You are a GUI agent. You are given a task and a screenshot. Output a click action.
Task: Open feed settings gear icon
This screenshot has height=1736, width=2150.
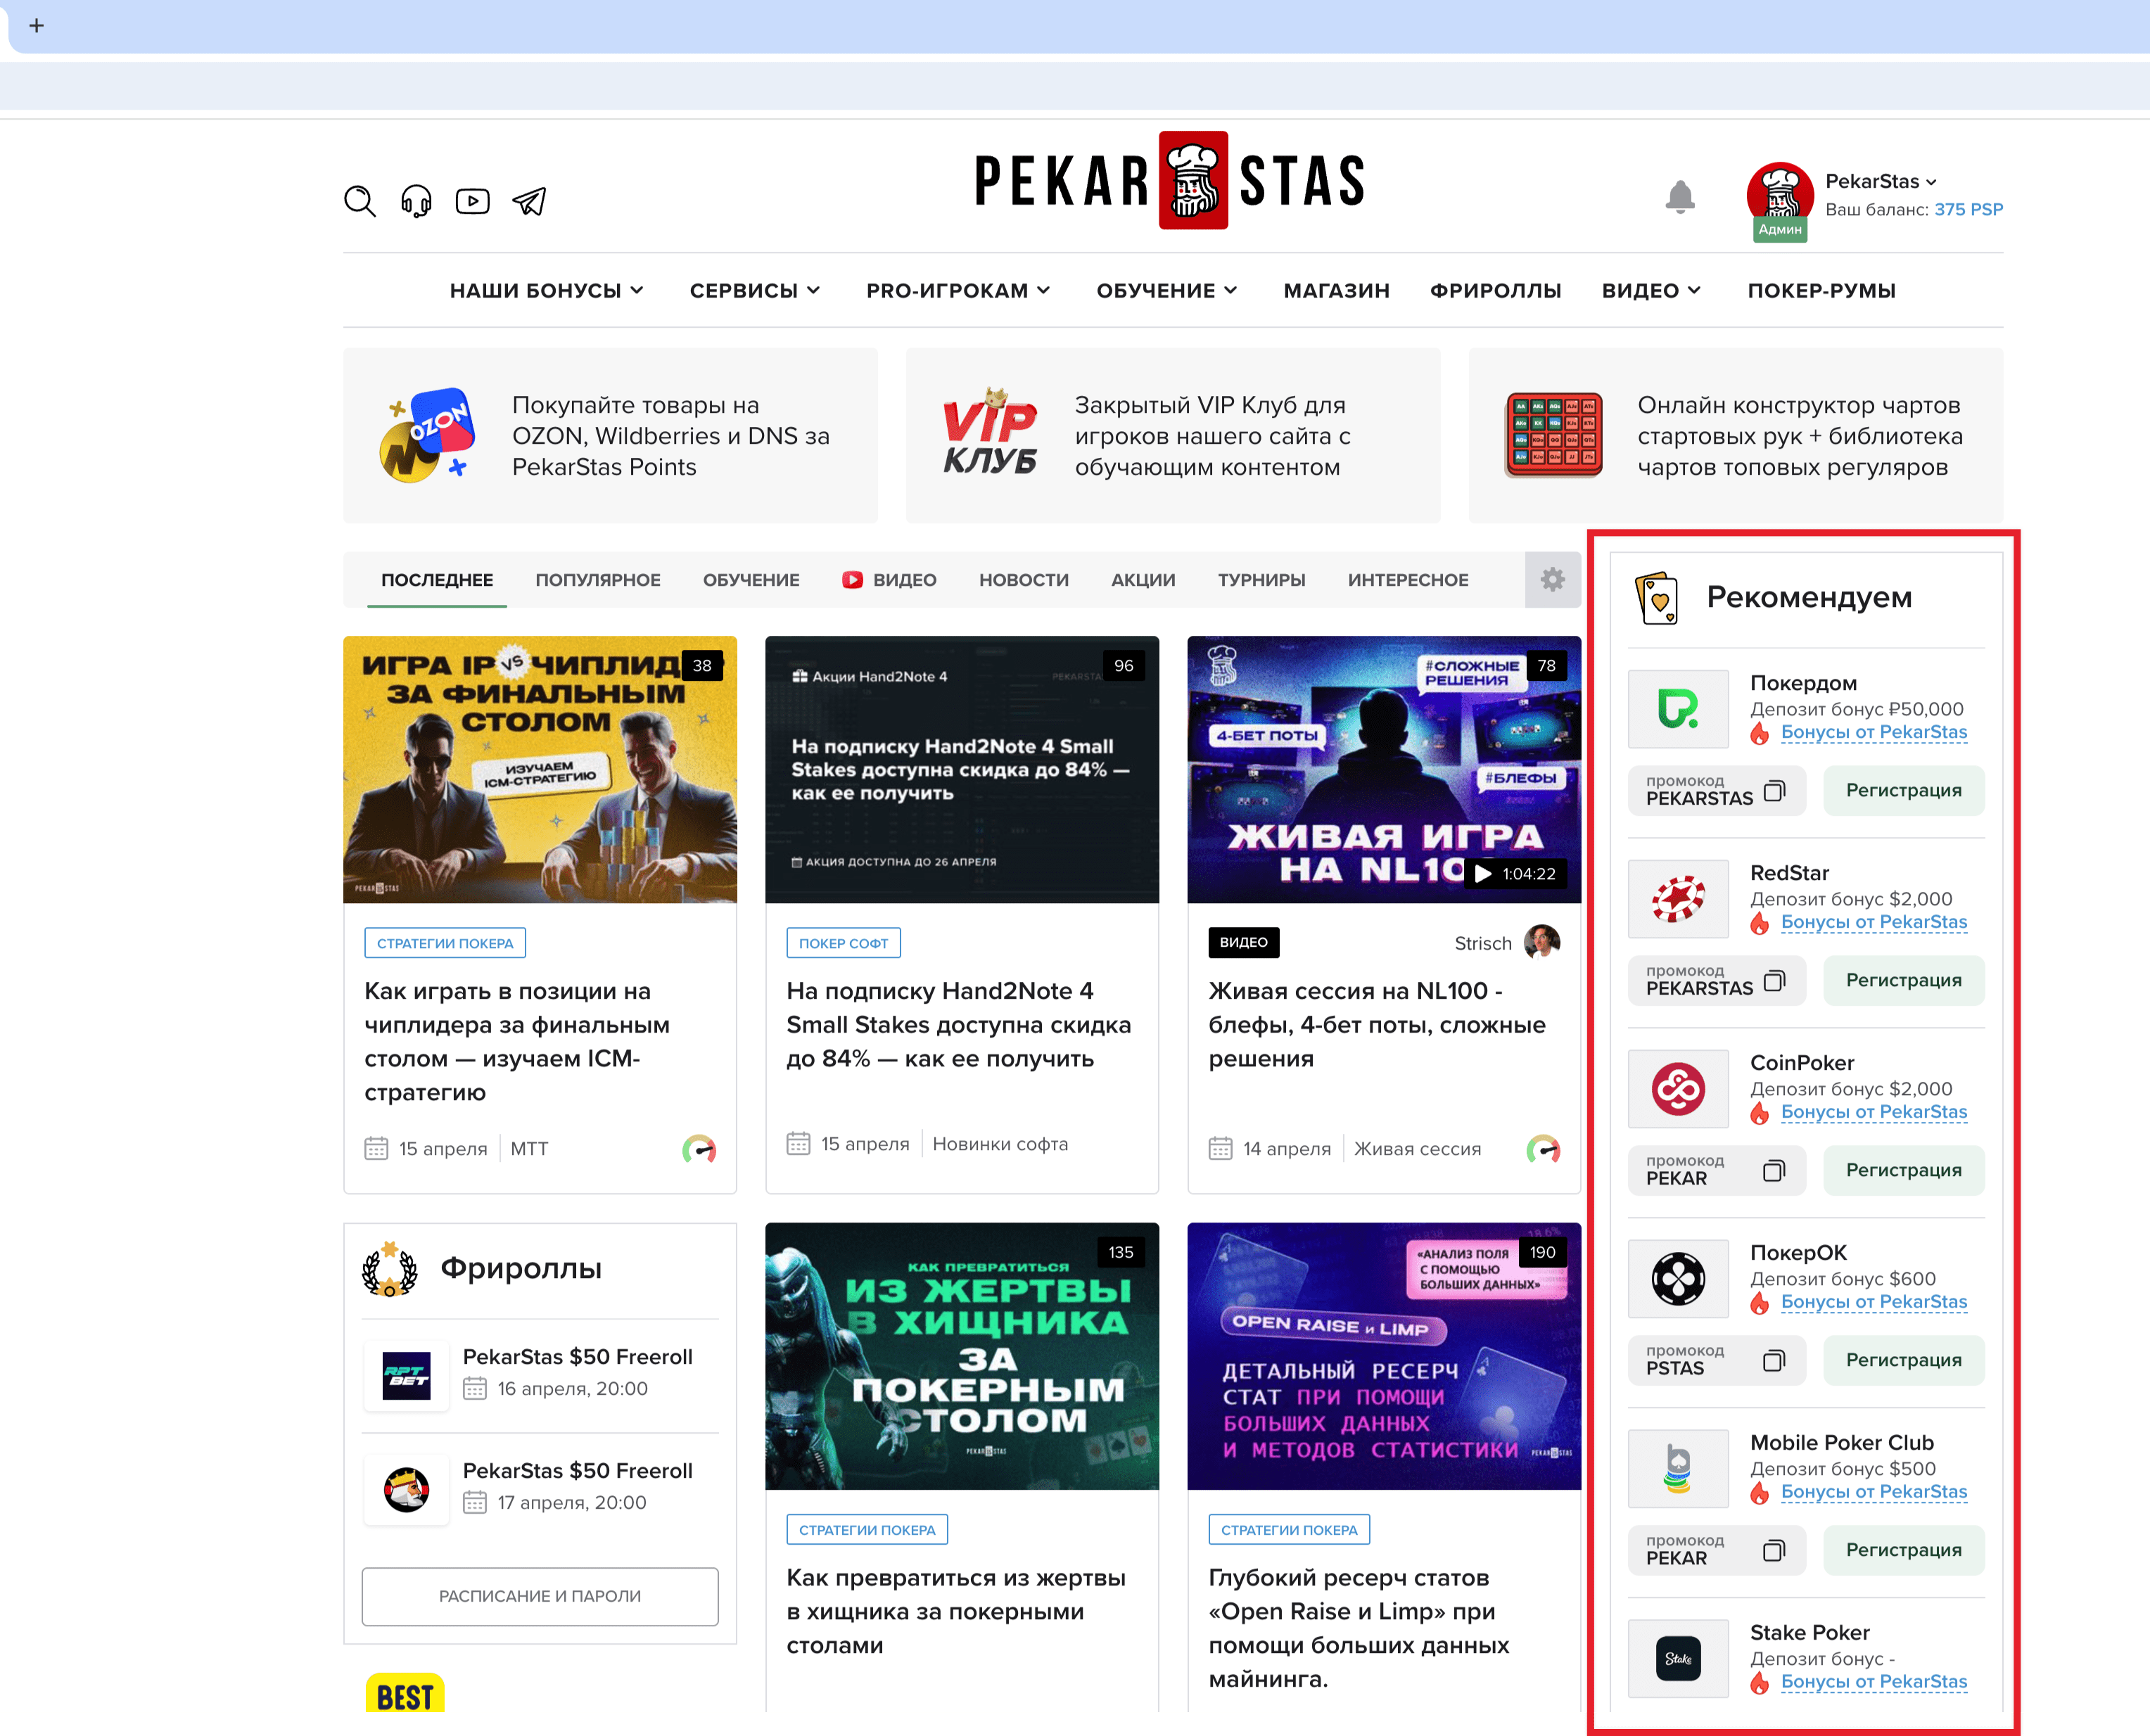tap(1552, 579)
